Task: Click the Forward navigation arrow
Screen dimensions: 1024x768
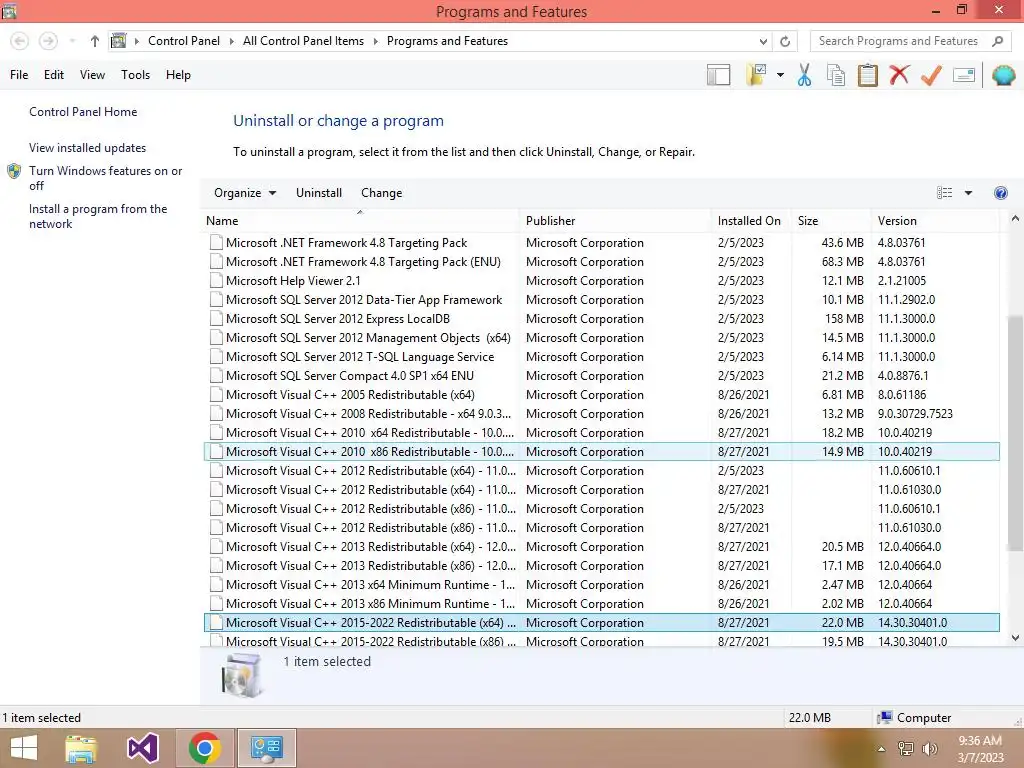Action: click(48, 41)
